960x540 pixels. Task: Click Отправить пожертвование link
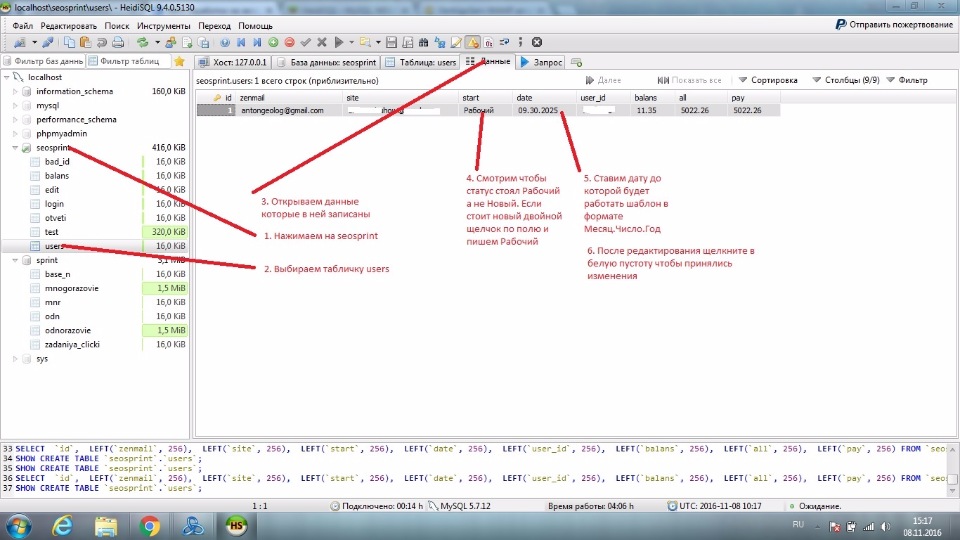[894, 24]
